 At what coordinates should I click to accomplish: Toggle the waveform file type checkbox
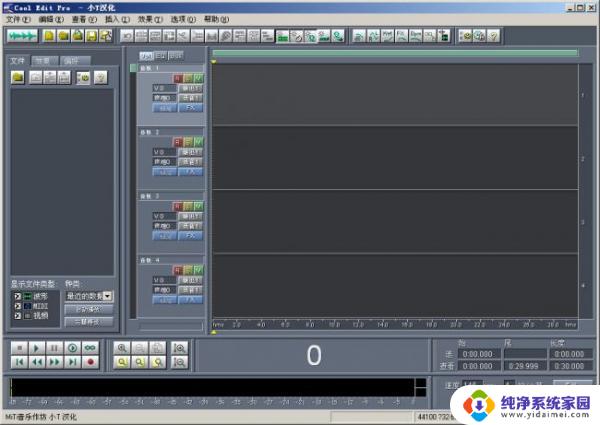[17, 296]
